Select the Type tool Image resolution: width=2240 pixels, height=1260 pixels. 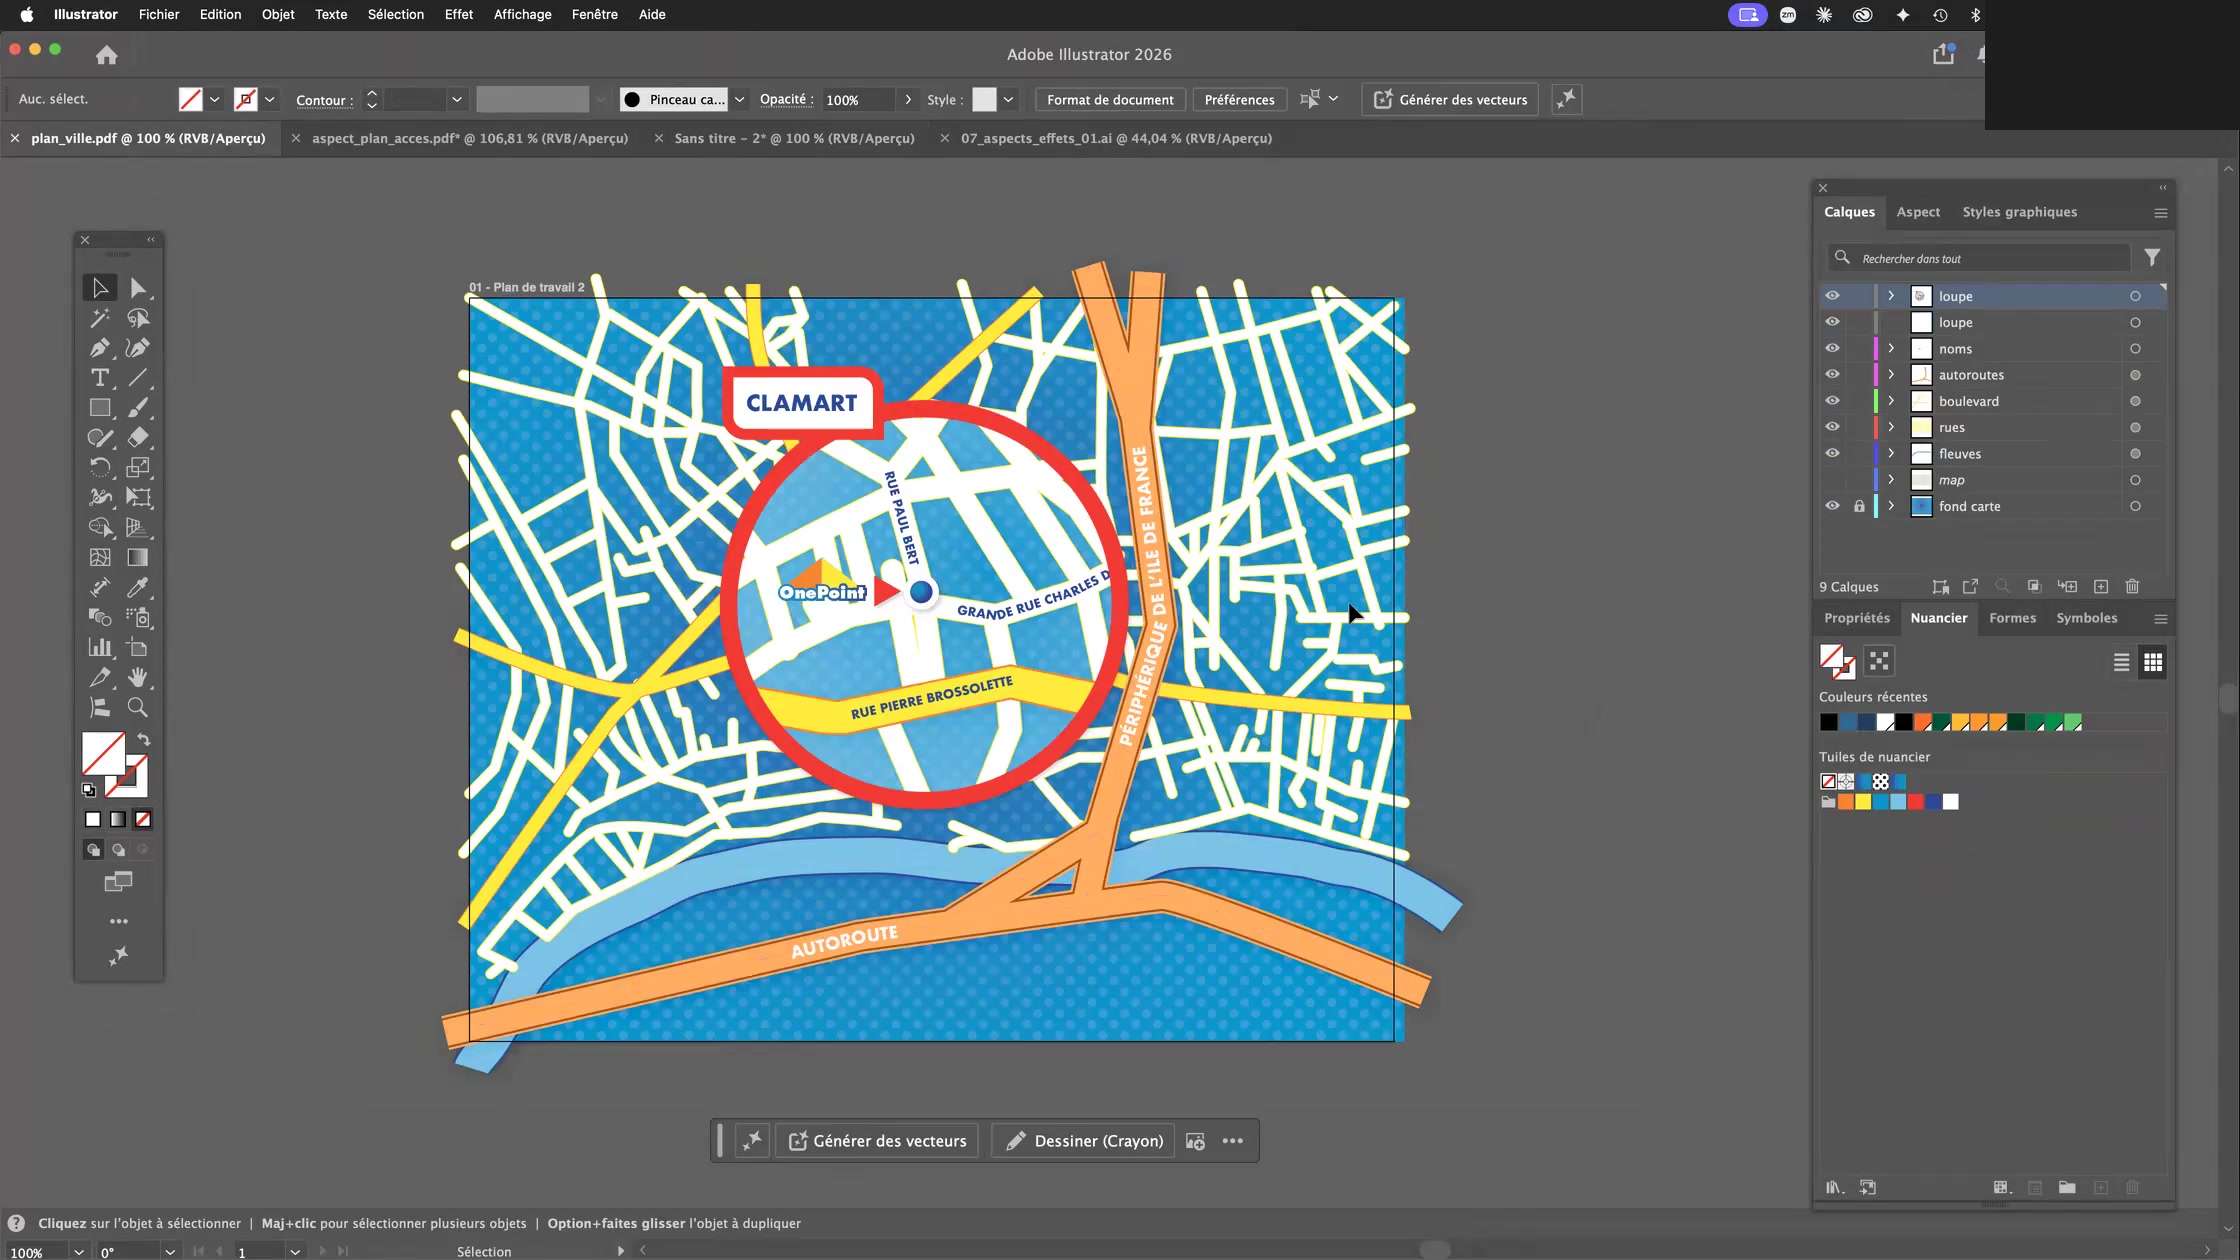pyautogui.click(x=100, y=378)
